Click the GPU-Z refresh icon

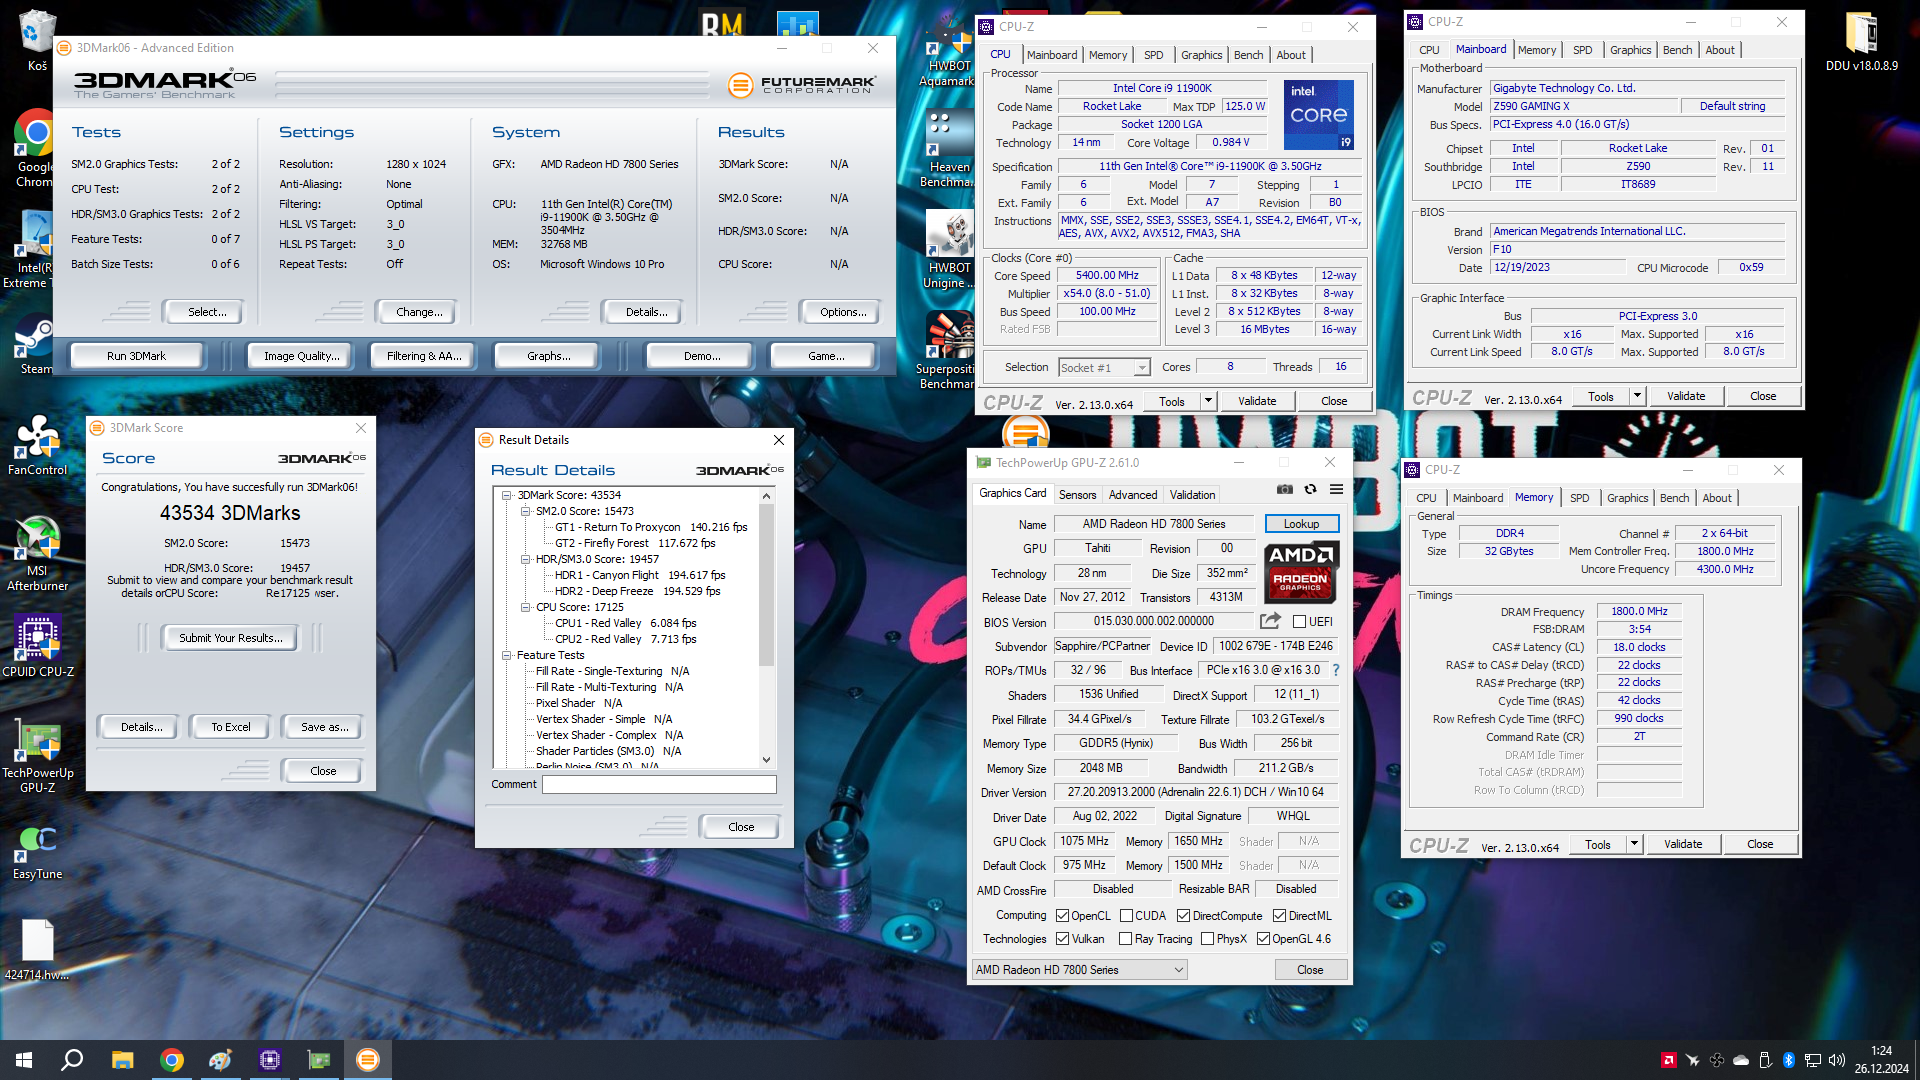point(1310,489)
